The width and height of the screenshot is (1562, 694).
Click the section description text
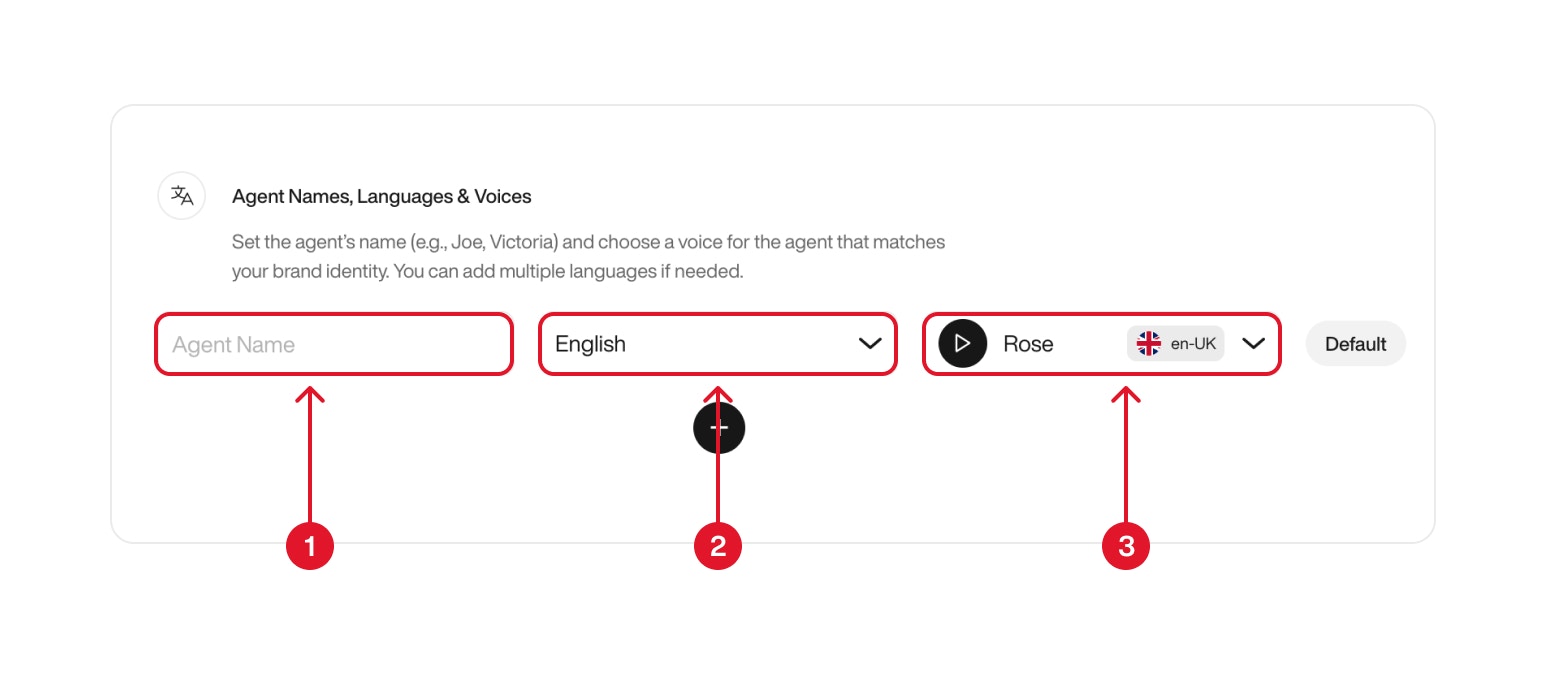(x=588, y=255)
